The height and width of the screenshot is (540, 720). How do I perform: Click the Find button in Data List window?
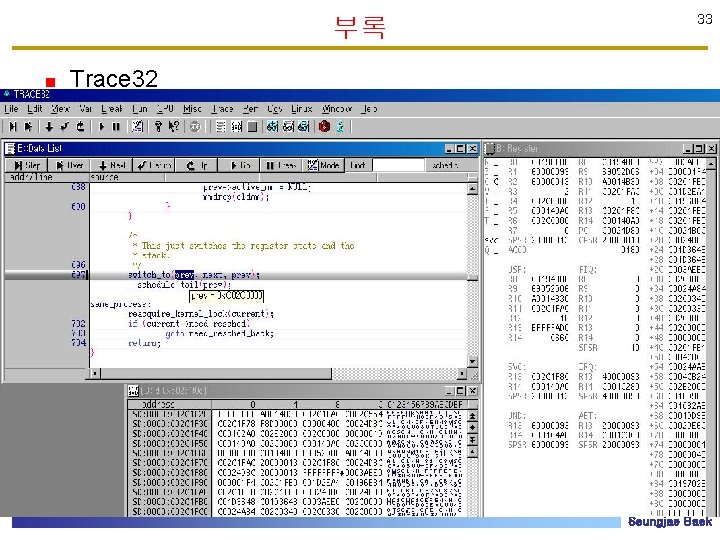(x=358, y=165)
